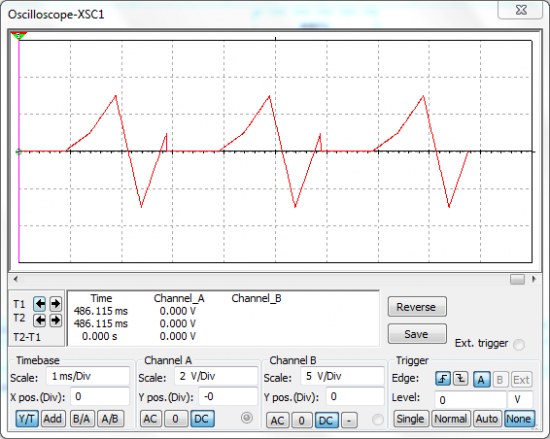Open trigger Level unit V selector
This screenshot has width=550, height=439.
click(x=519, y=399)
